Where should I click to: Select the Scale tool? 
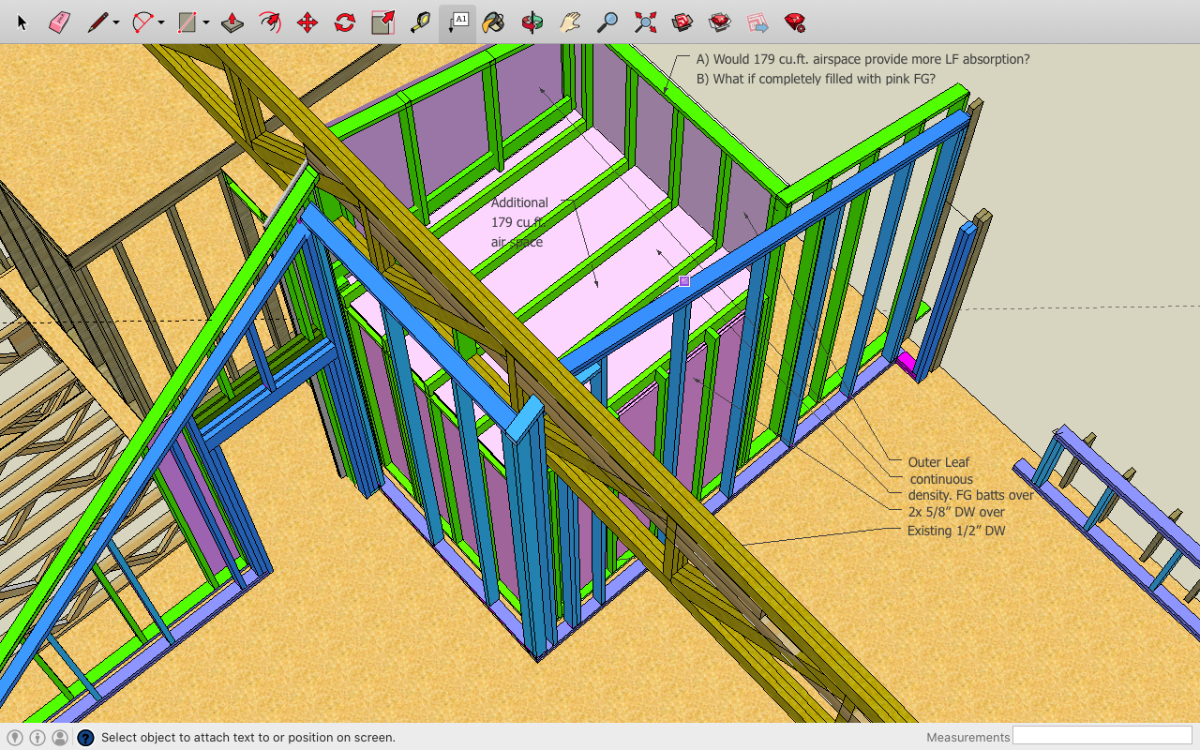click(x=382, y=21)
